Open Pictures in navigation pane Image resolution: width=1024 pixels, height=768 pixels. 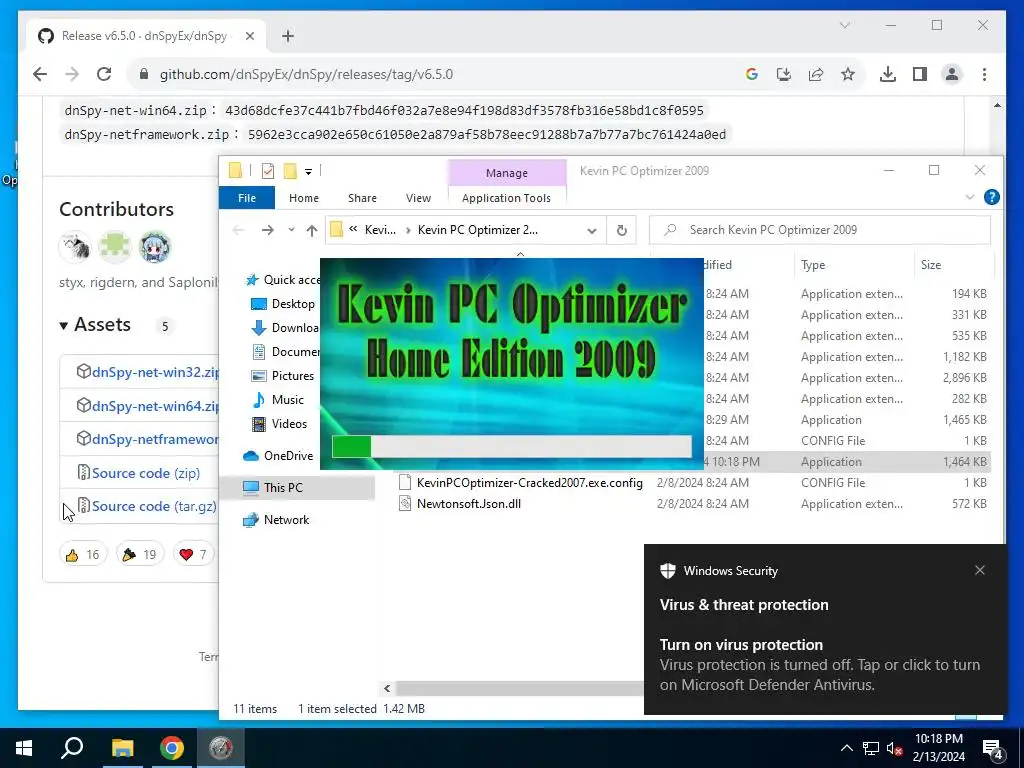tap(292, 376)
